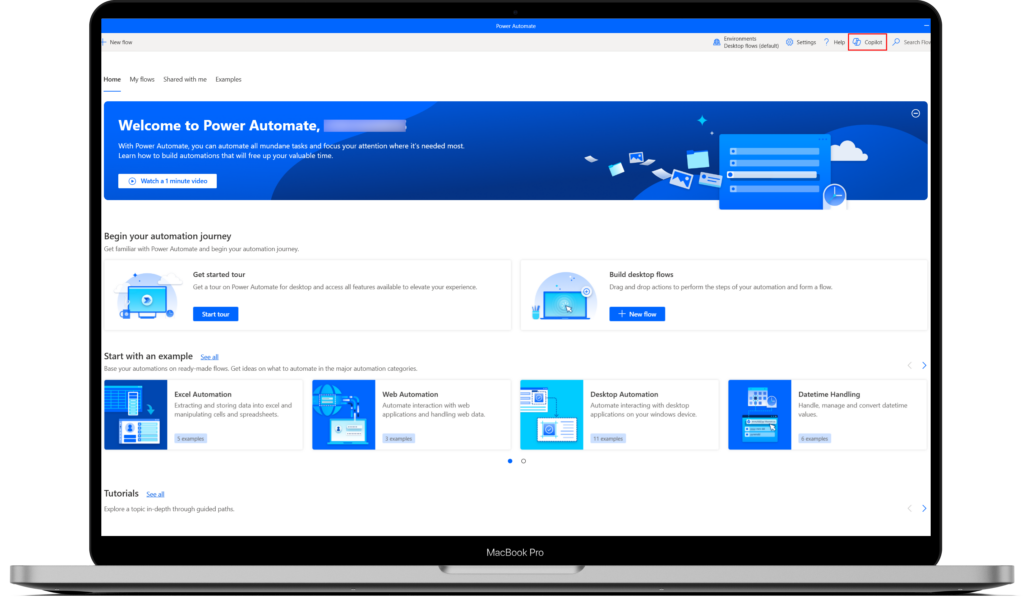Open Copilot from the top toolbar

point(867,42)
